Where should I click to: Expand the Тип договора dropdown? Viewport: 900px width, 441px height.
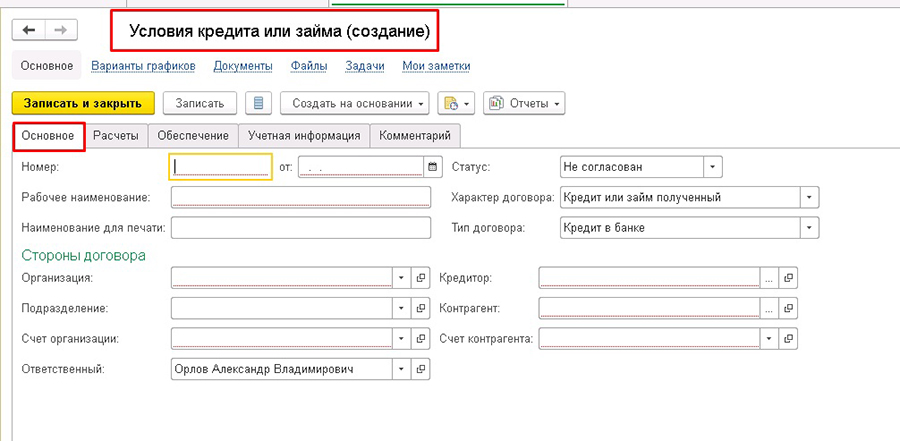point(809,228)
